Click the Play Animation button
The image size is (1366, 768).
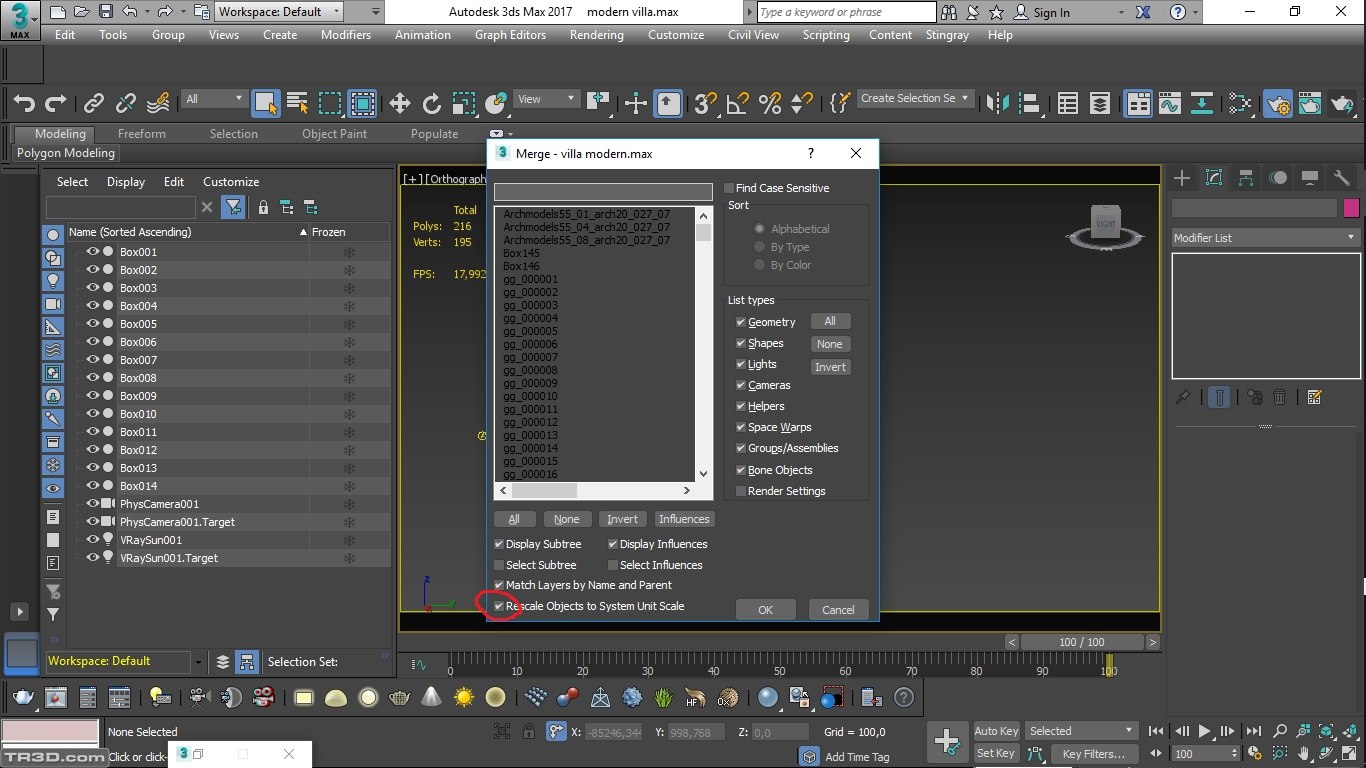tap(1205, 731)
